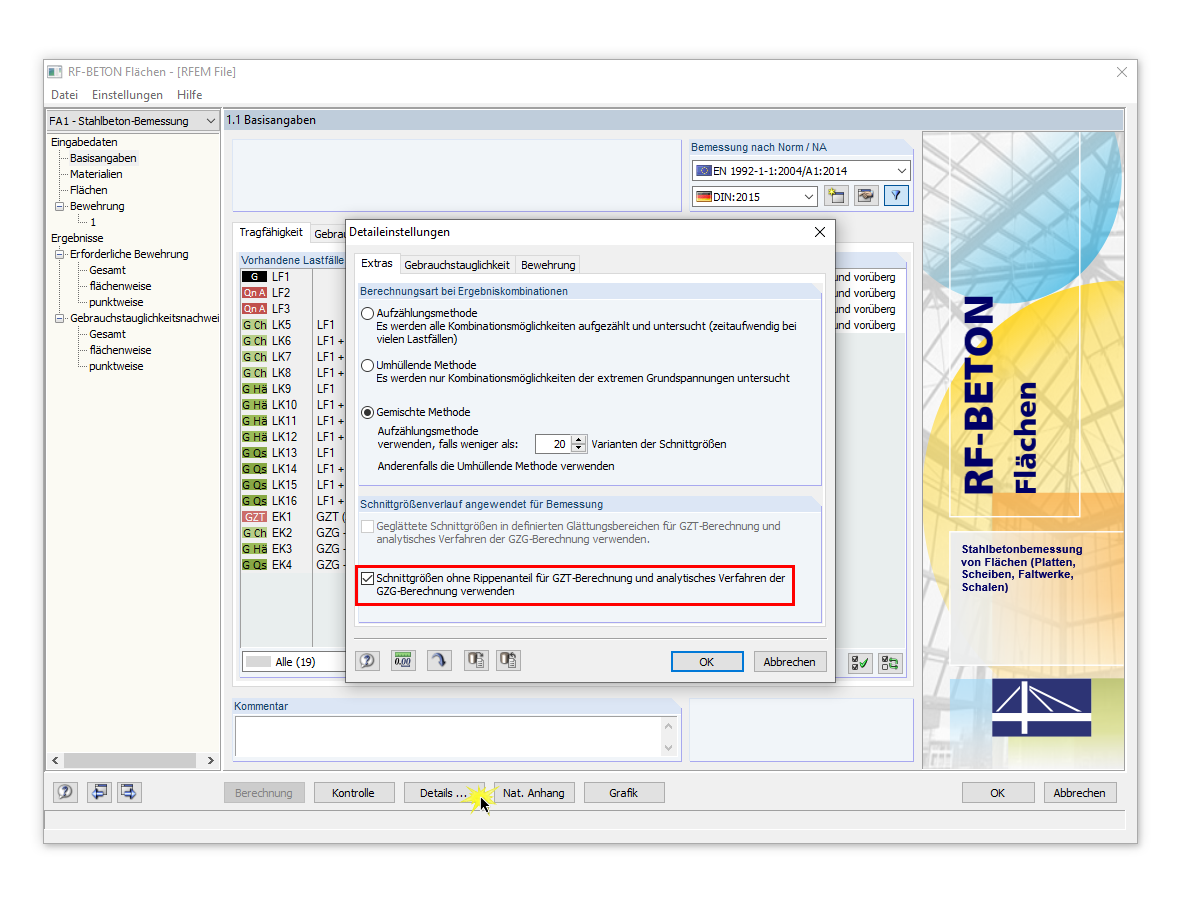The image size is (1200, 900).
Task: Select the Umhüllende Methode radio button
Action: click(367, 365)
